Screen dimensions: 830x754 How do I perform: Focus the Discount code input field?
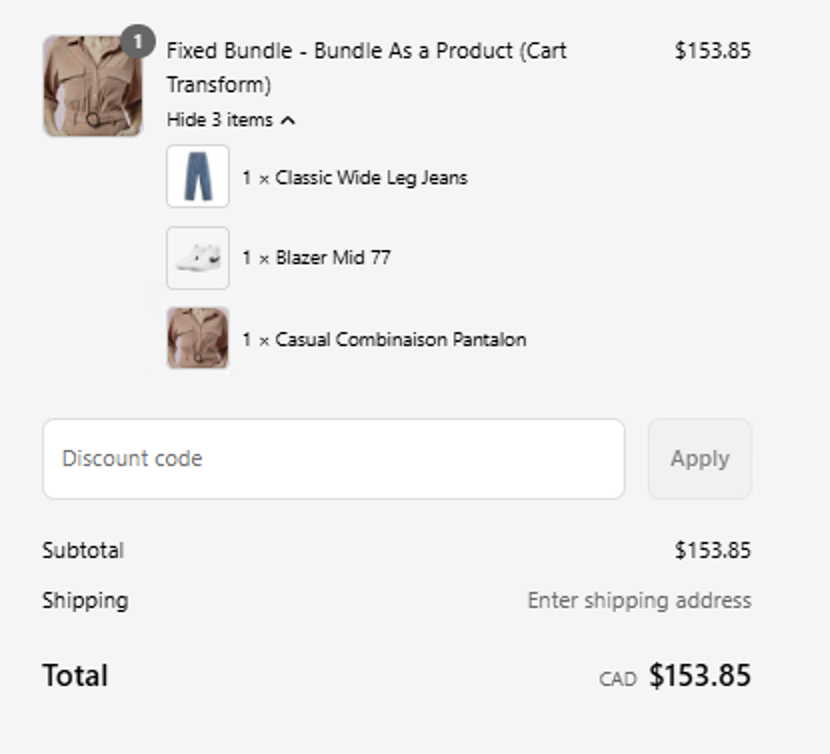[x=333, y=459]
